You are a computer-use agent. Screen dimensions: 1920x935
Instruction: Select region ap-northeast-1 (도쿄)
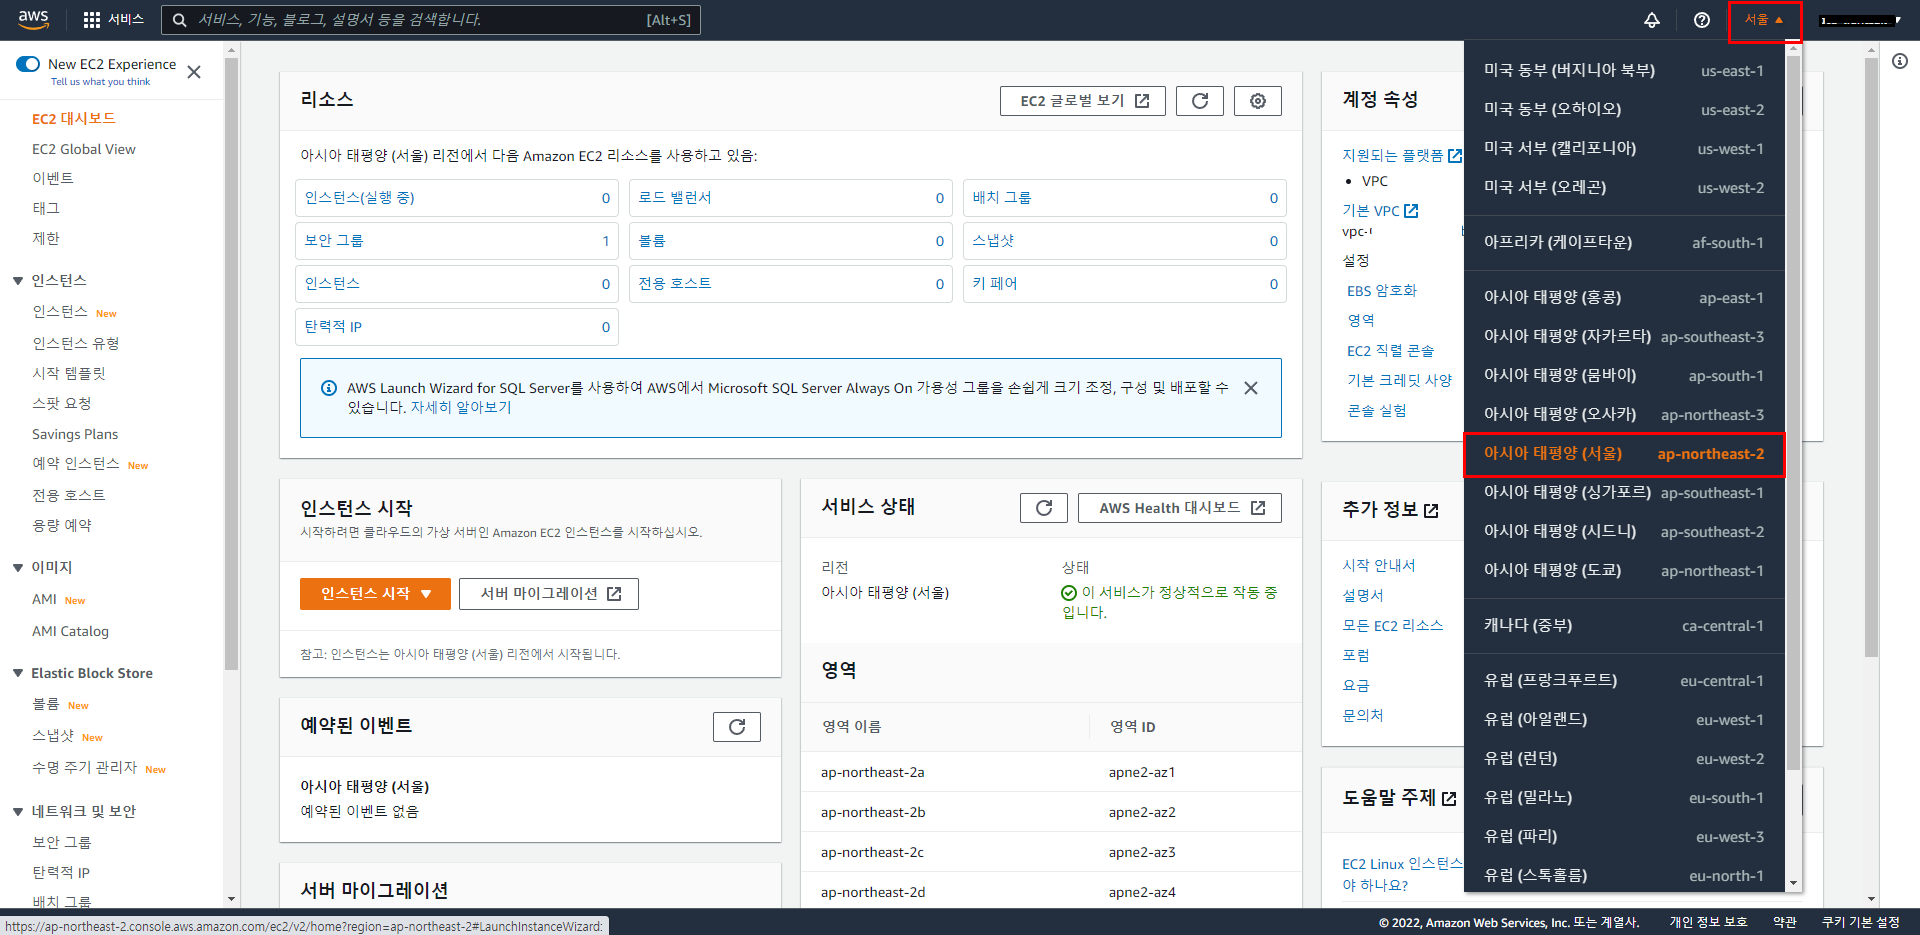(1624, 571)
